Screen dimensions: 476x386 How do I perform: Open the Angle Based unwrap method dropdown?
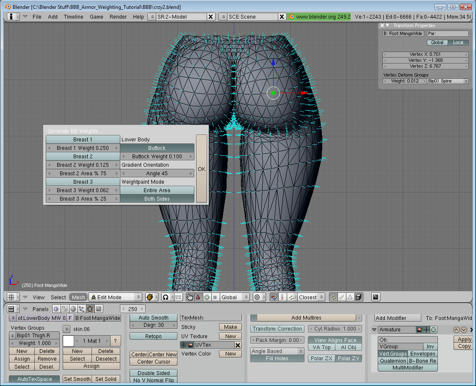(x=277, y=351)
